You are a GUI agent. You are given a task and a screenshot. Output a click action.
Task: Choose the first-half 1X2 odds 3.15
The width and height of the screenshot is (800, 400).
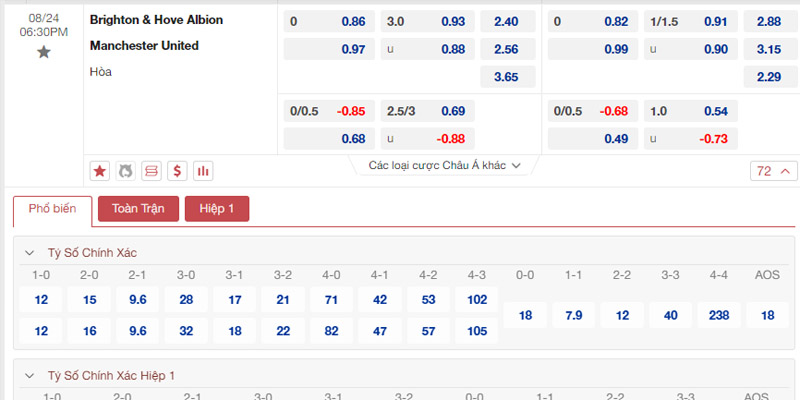[x=771, y=49]
